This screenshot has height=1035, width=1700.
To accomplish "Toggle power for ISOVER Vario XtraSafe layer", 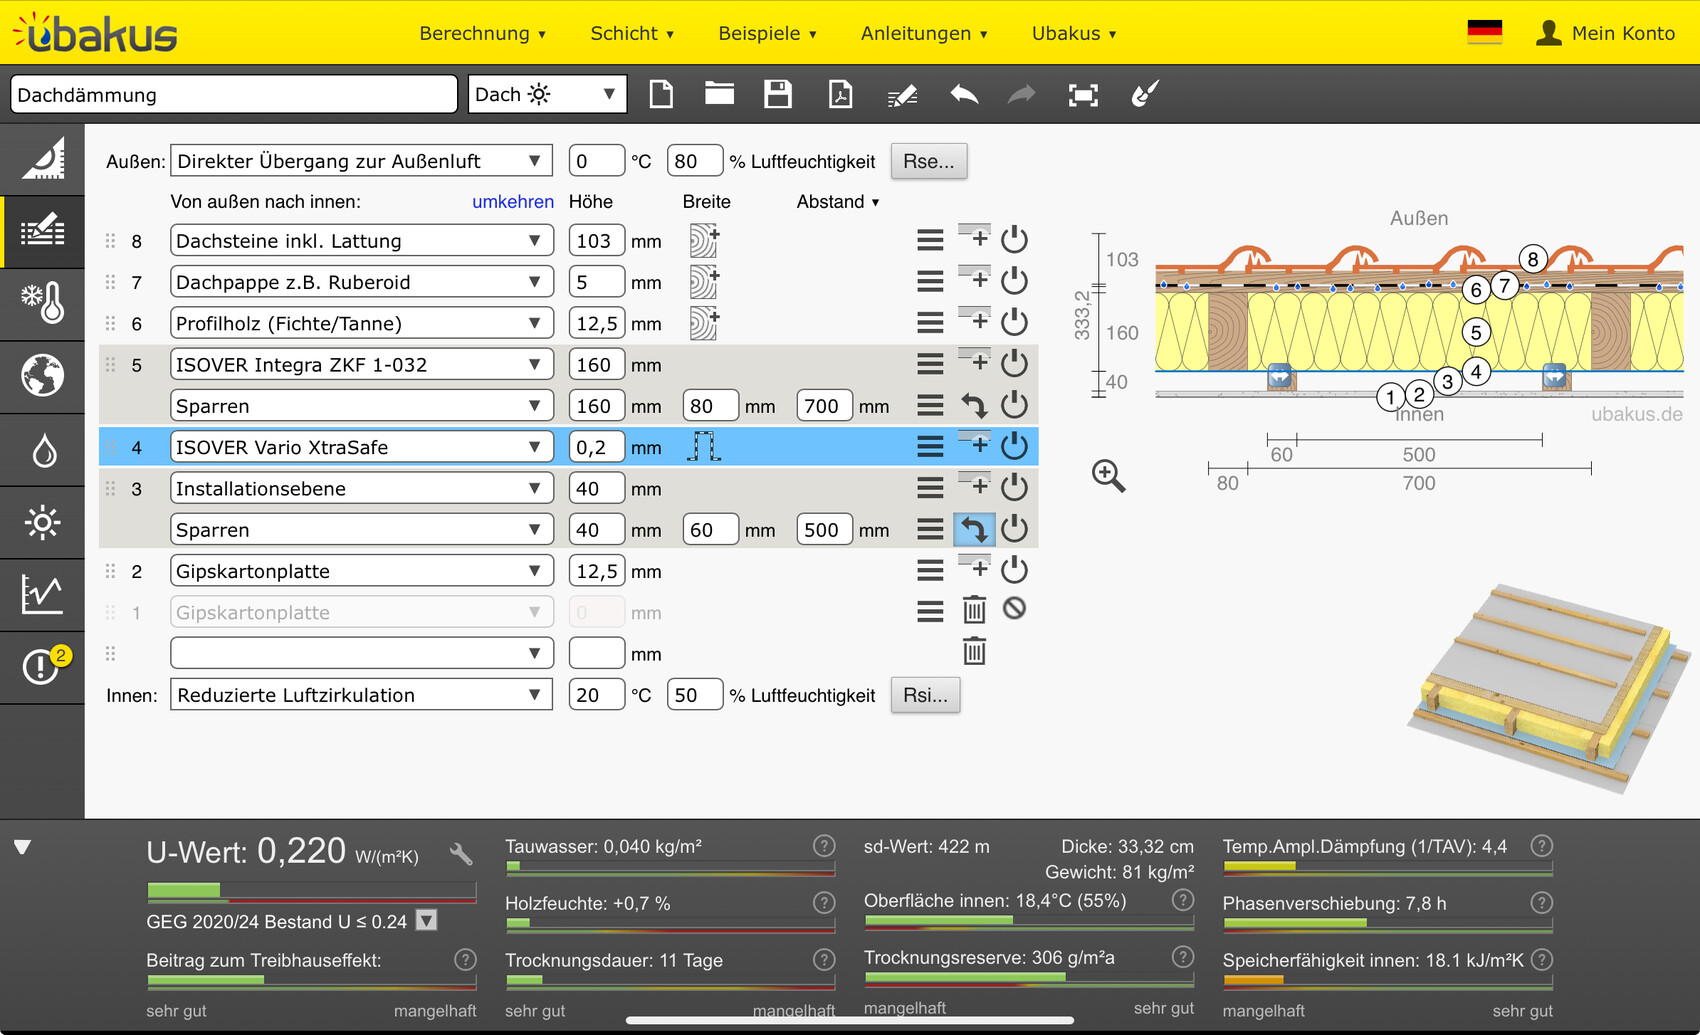I will pyautogui.click(x=1014, y=446).
